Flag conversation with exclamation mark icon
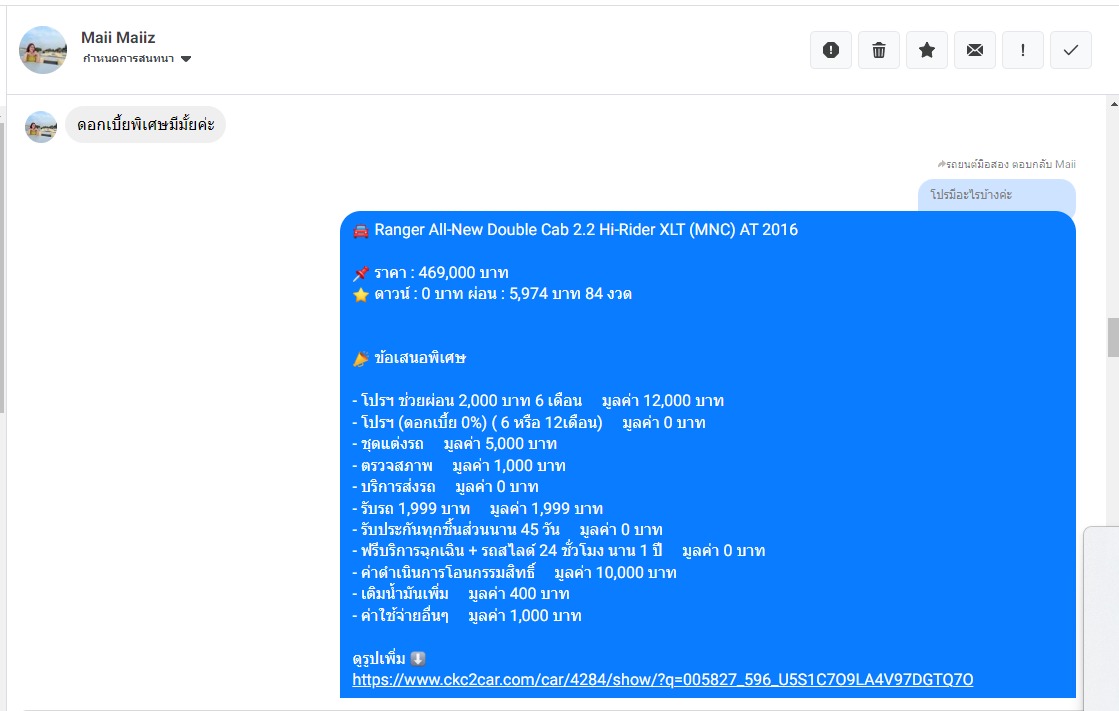The width and height of the screenshot is (1119, 711). pyautogui.click(x=1023, y=50)
